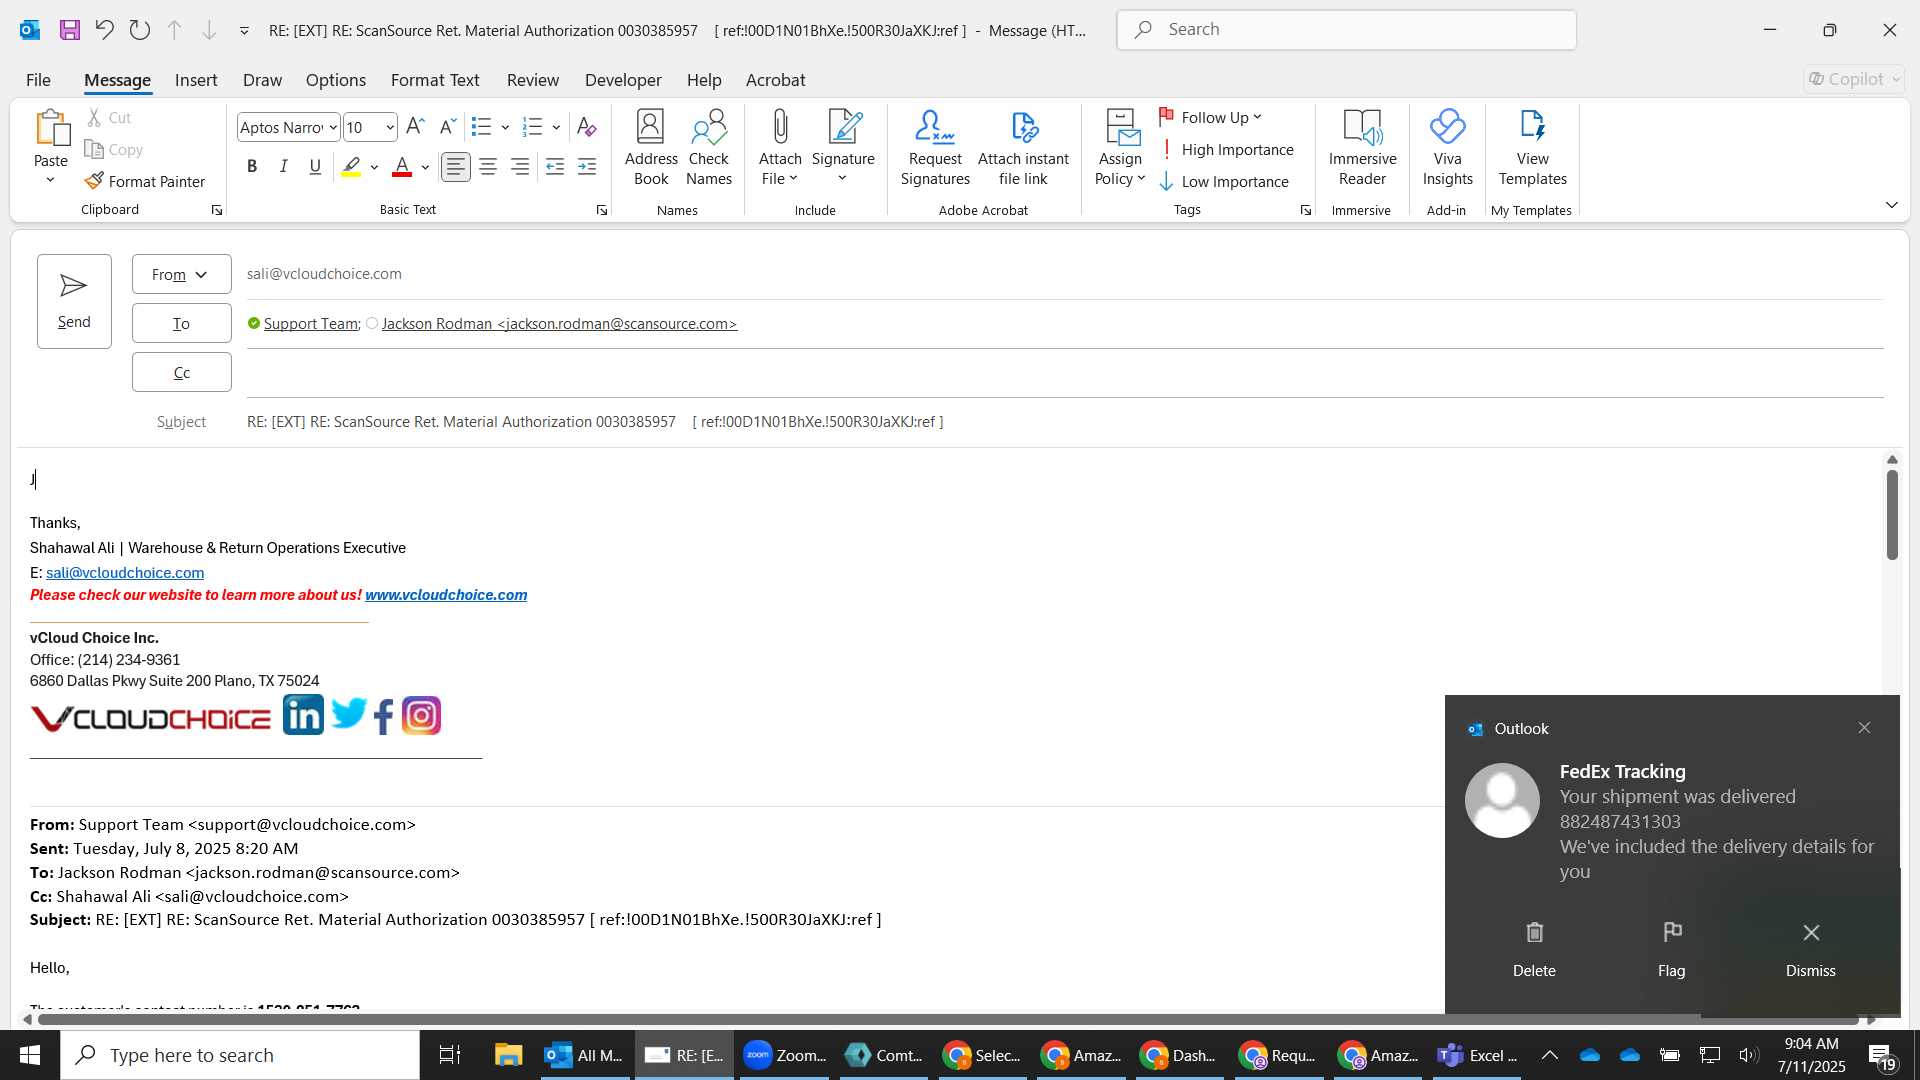Viewport: 1920px width, 1080px height.
Task: Undo the last action
Action: [x=104, y=30]
